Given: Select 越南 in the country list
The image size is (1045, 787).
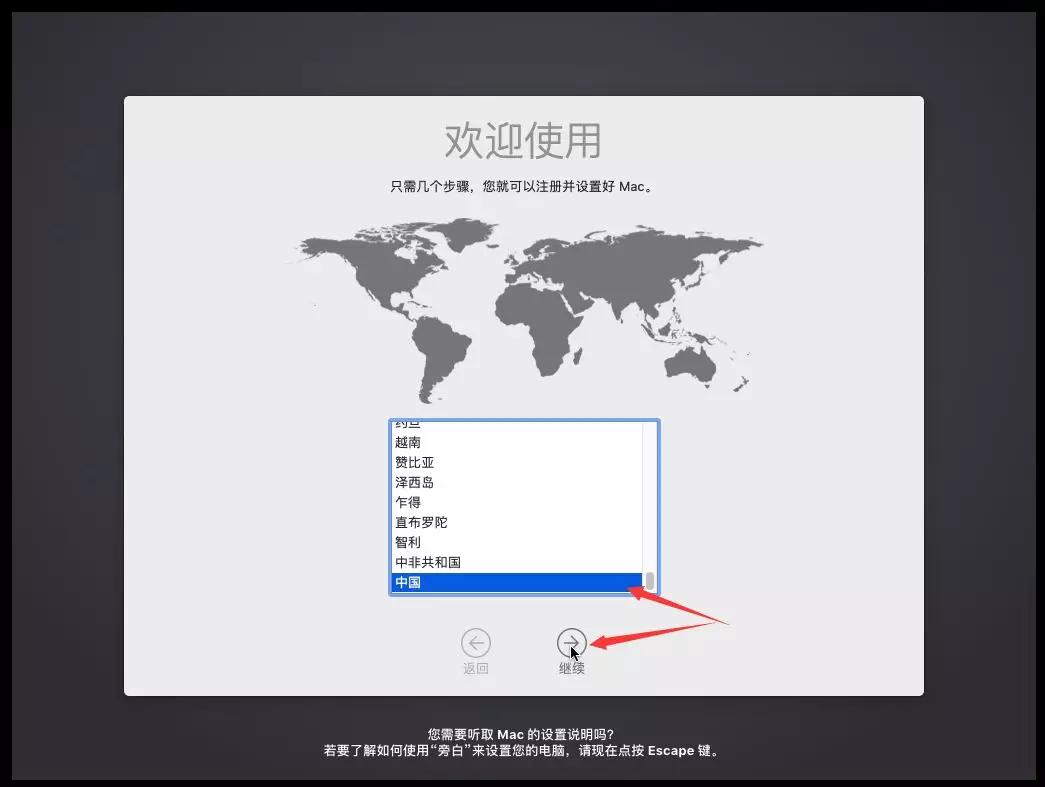Looking at the screenshot, I should [x=517, y=442].
